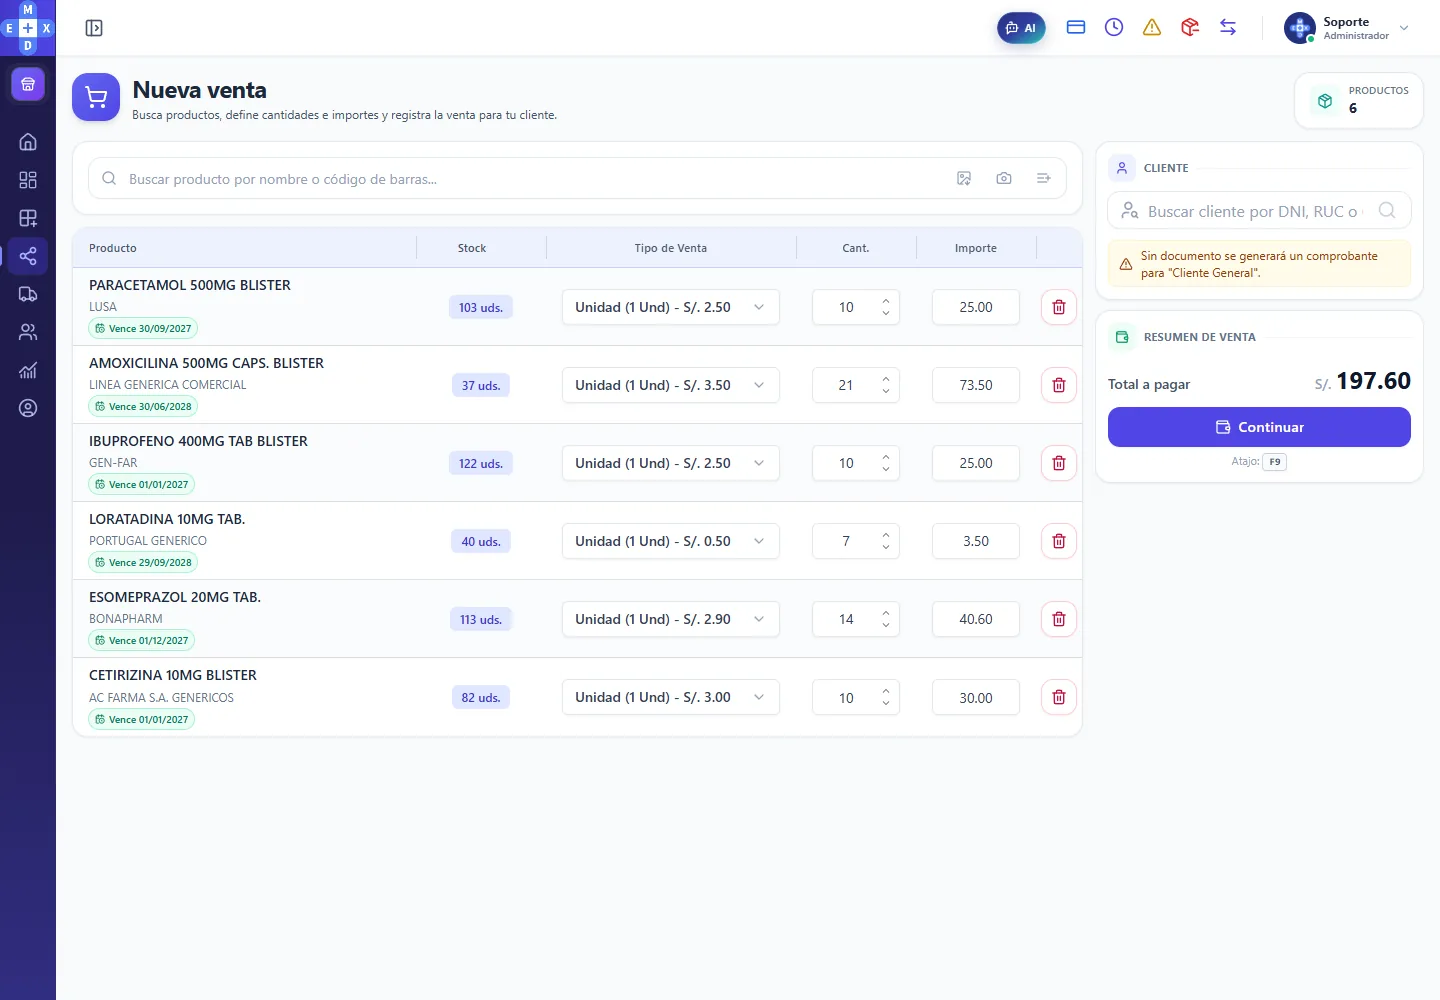Delete Ibuprofeno 400MG Tab row
1440x1000 pixels.
tap(1059, 463)
